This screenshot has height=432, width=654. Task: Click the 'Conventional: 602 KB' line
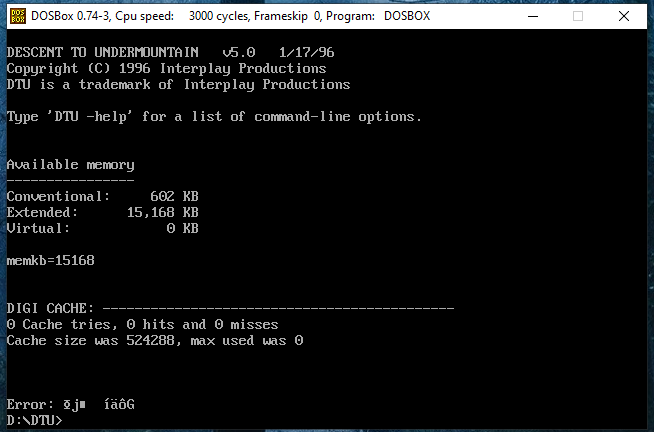(103, 196)
